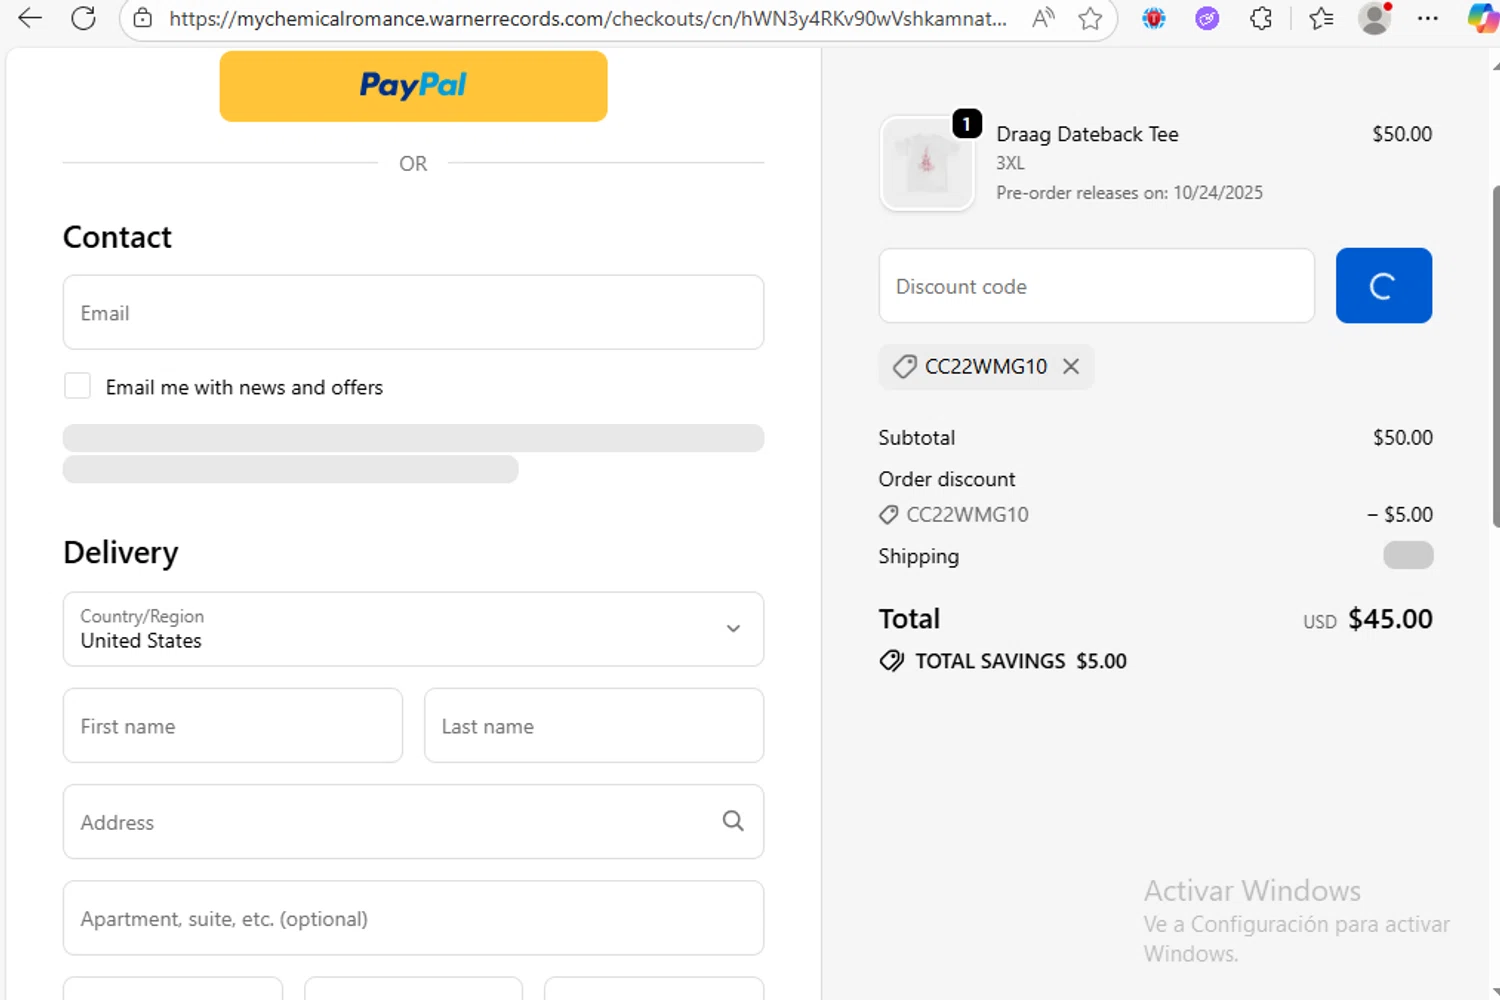
Task: Click the tag icon on CC22WMG10 chip
Action: click(904, 366)
